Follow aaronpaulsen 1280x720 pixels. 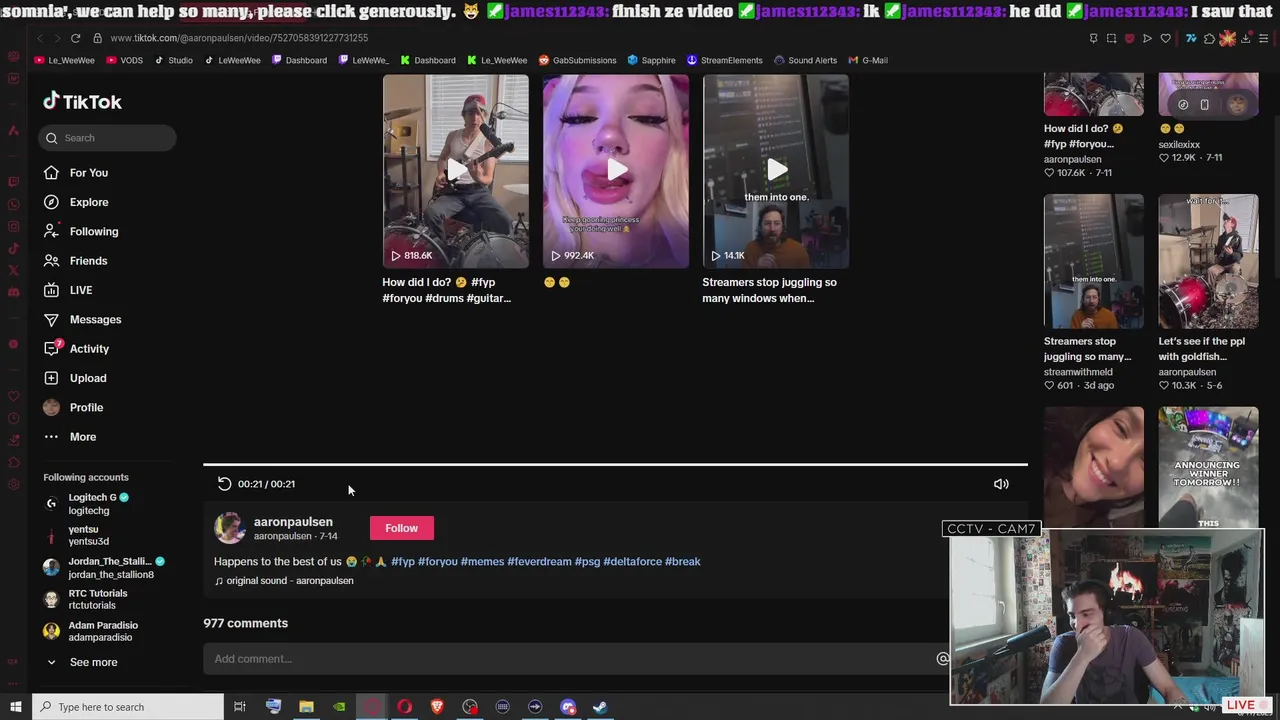[401, 528]
